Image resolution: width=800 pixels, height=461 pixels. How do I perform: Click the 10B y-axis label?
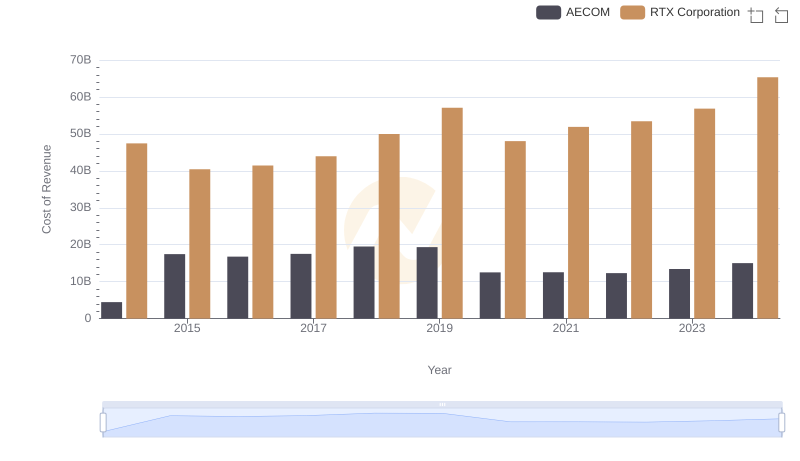81,281
